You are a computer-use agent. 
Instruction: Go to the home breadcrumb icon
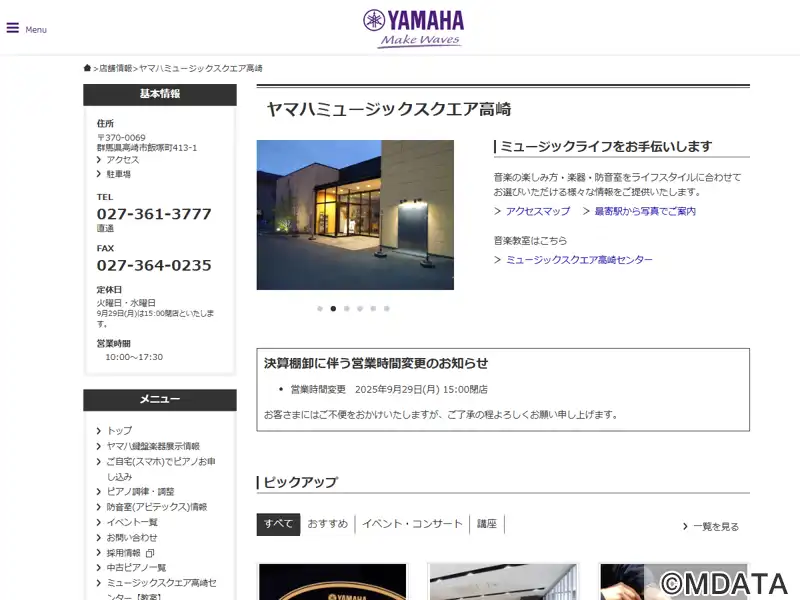(x=87, y=68)
